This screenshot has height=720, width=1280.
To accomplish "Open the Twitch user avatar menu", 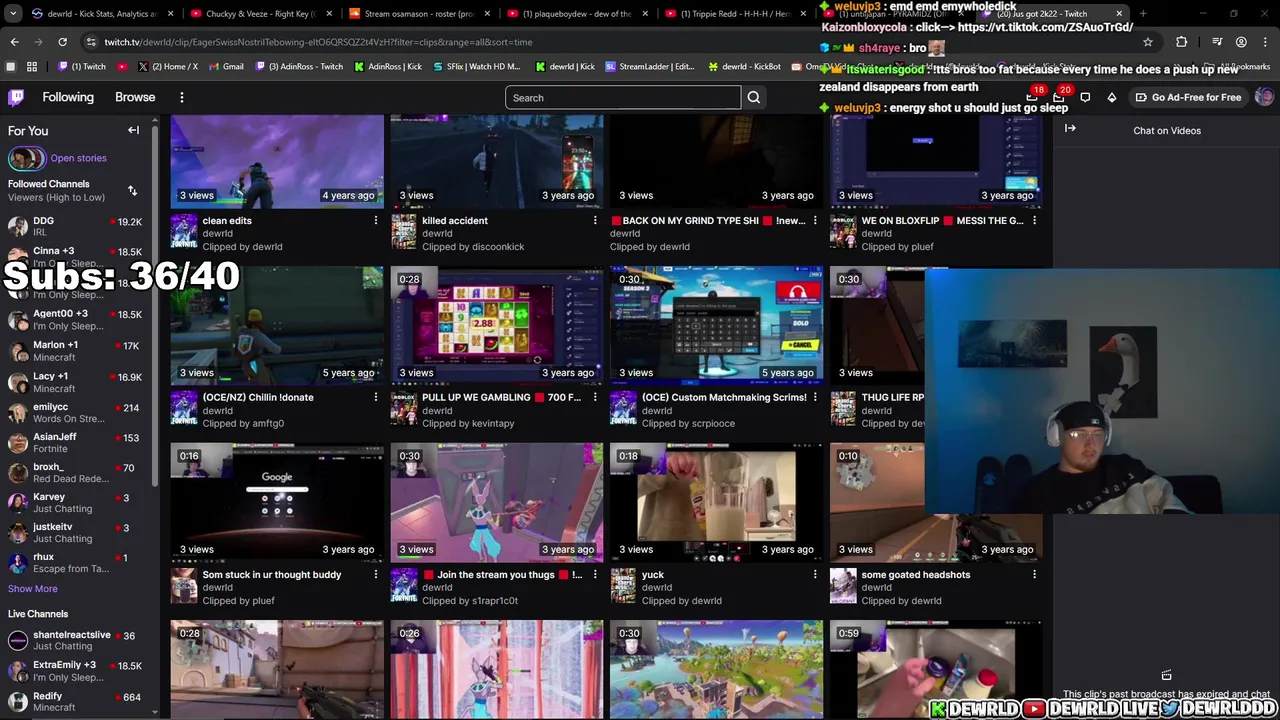I will tap(1264, 97).
